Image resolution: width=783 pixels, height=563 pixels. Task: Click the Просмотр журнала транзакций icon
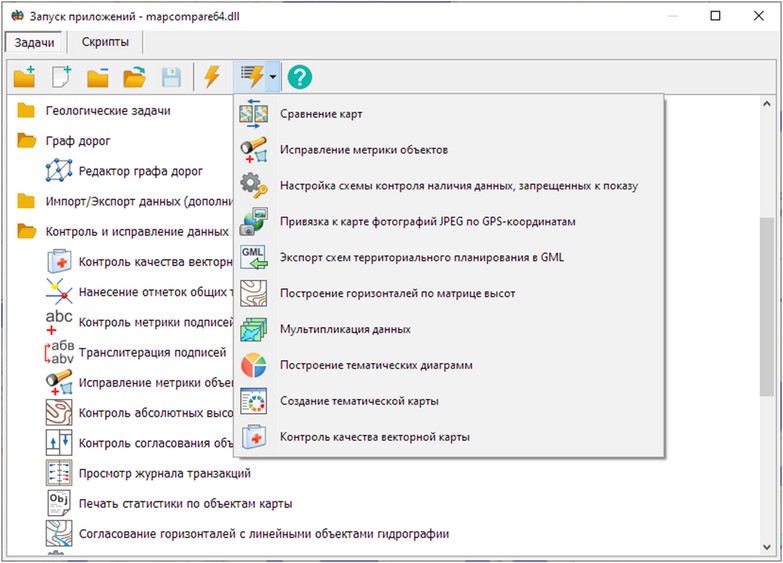pyautogui.click(x=59, y=472)
